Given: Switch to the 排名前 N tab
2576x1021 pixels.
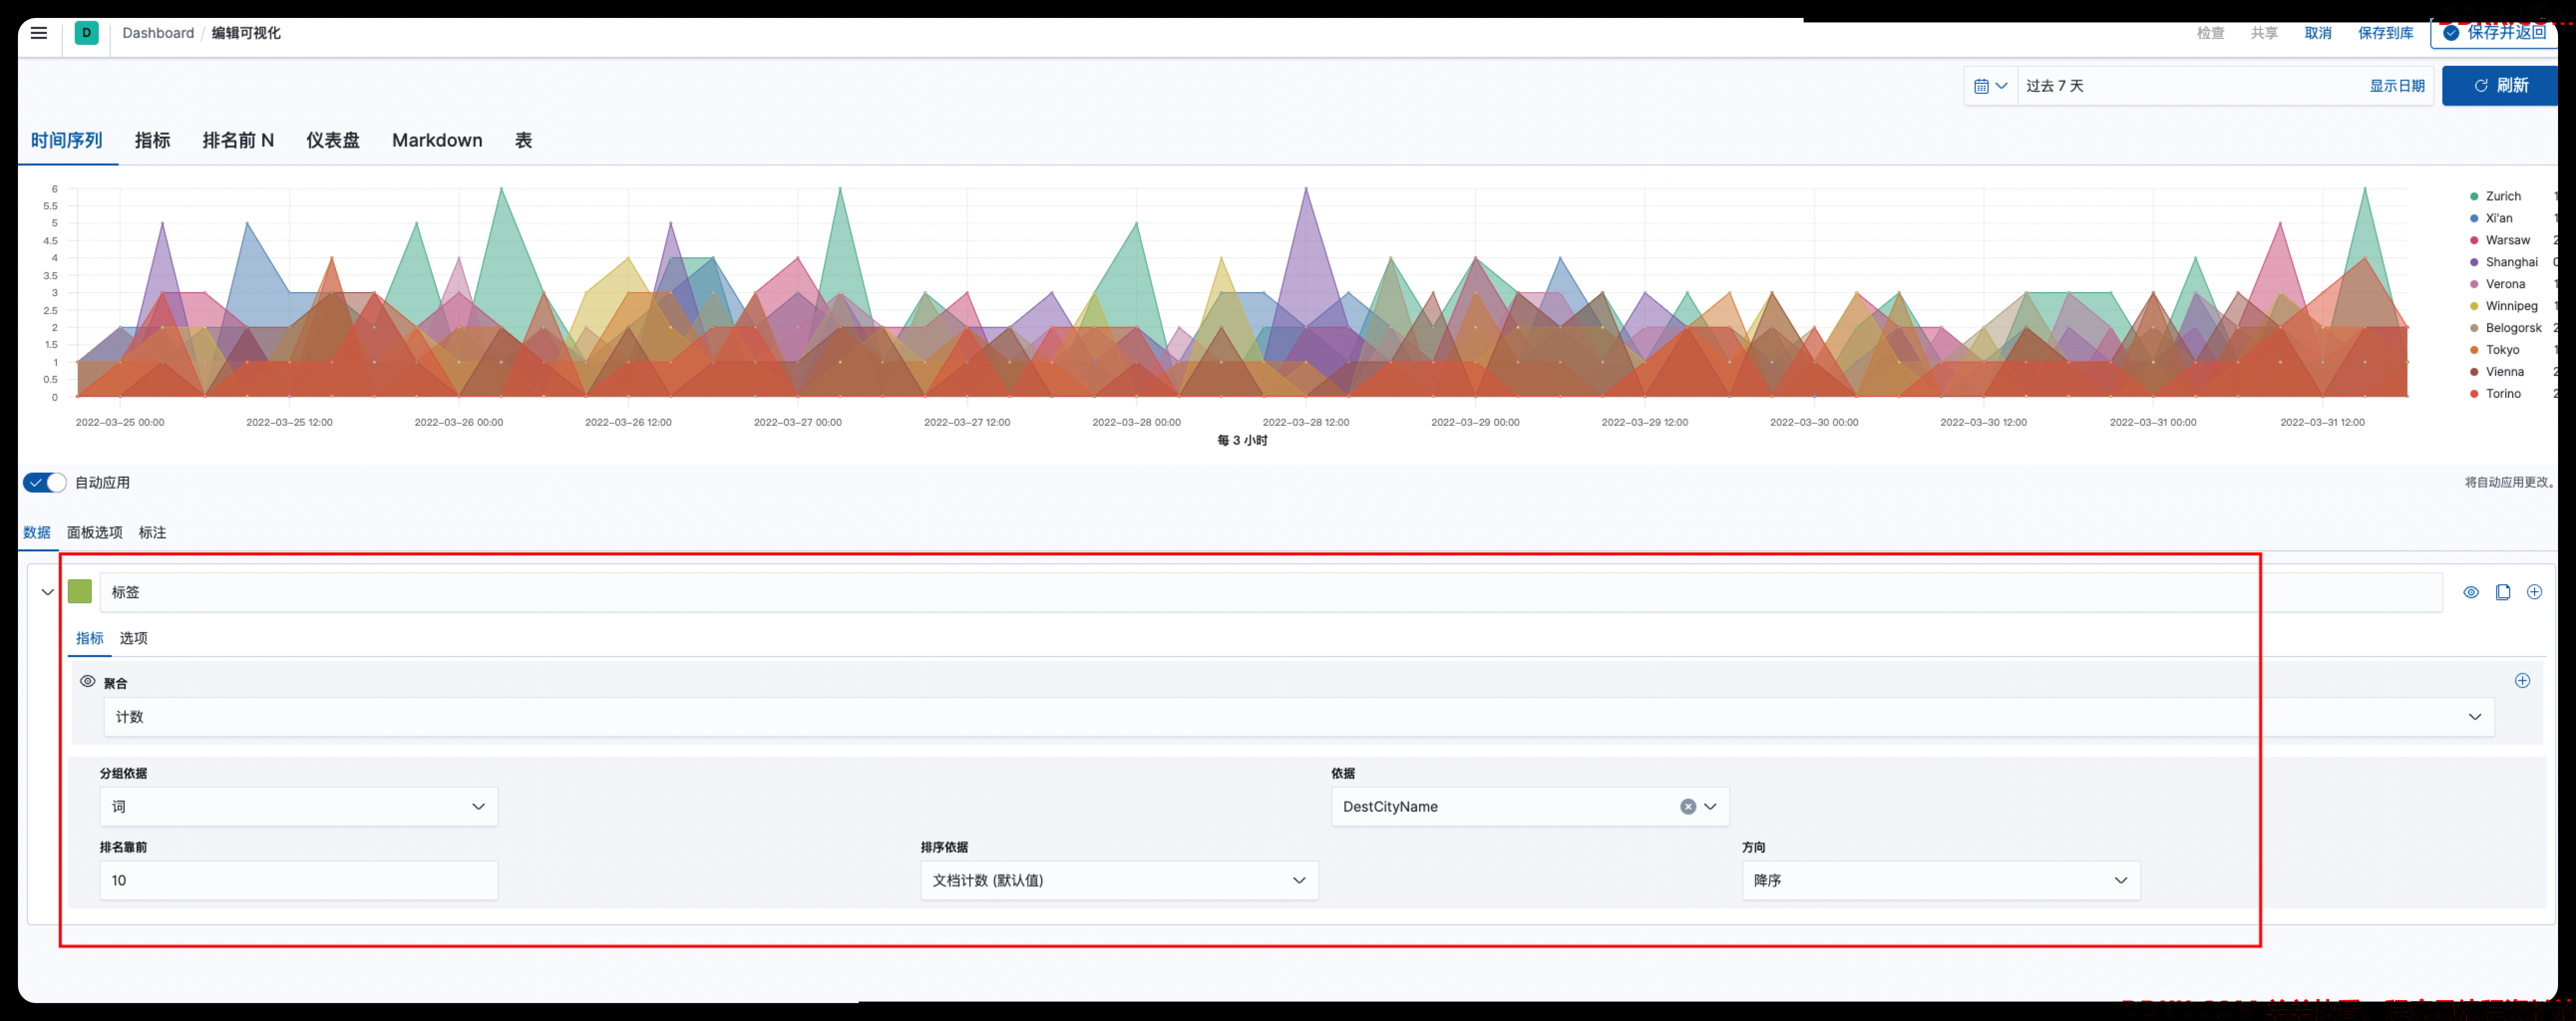Looking at the screenshot, I should (238, 141).
